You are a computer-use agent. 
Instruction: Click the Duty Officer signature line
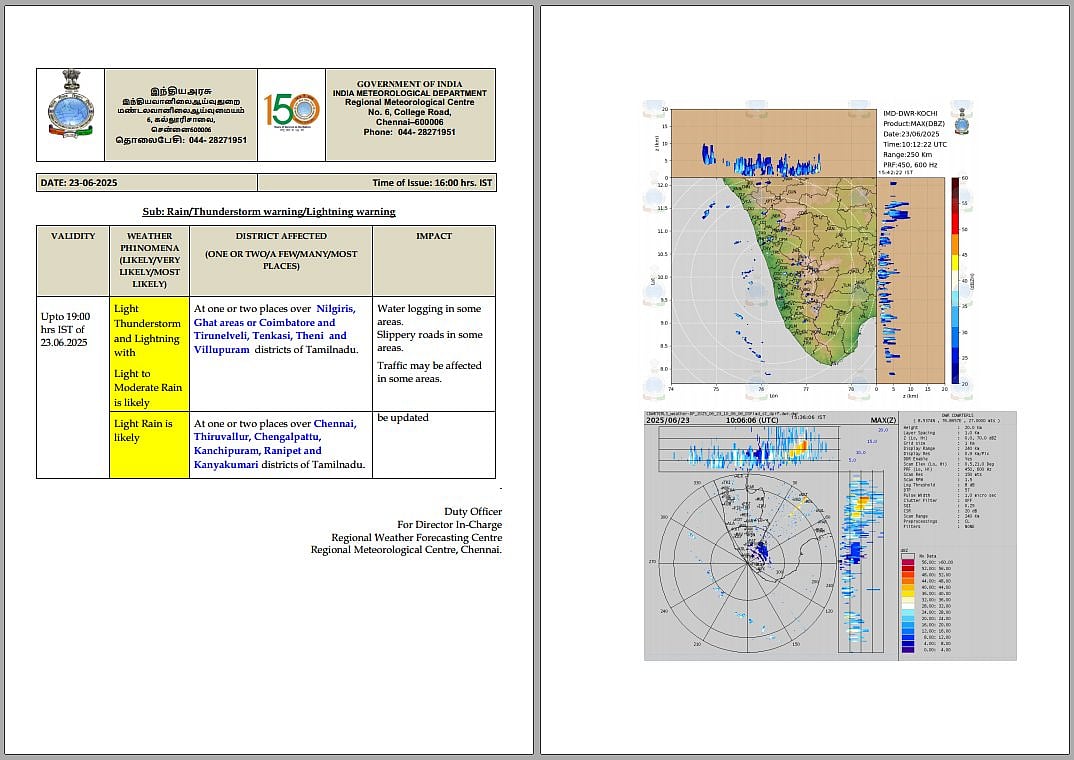473,511
